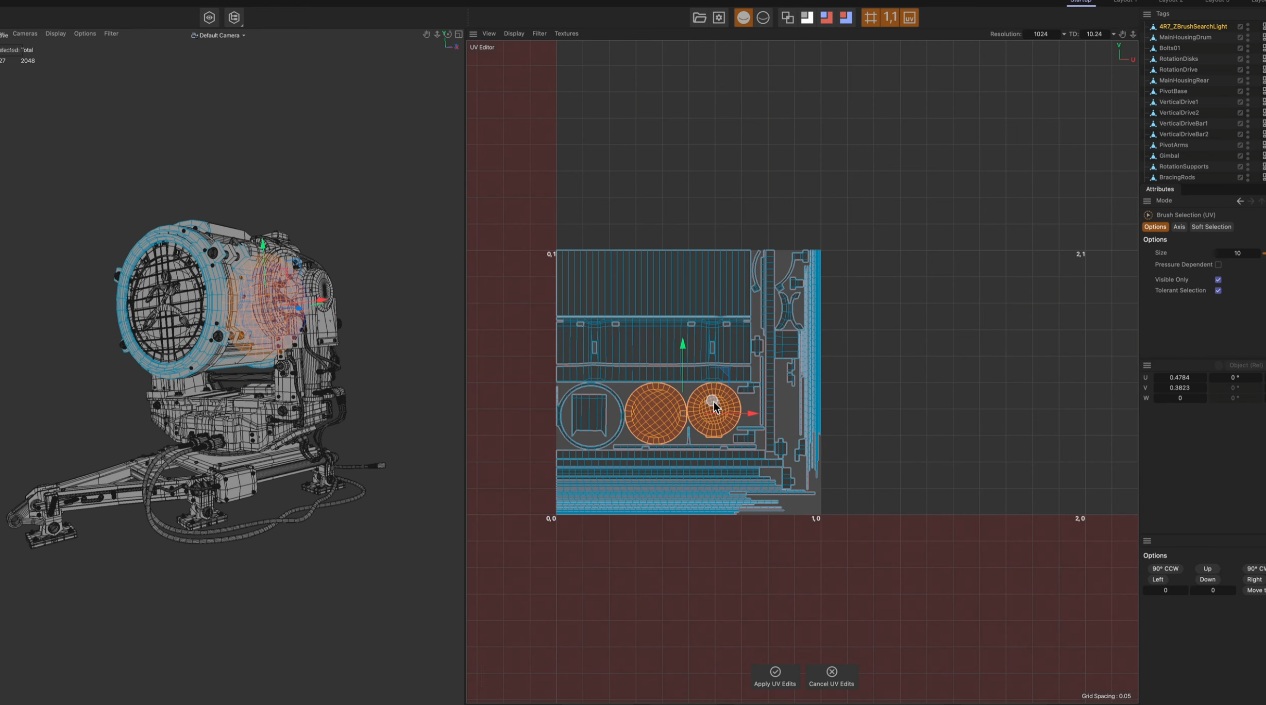This screenshot has width=1266, height=705.
Task: Open the TD value dropdown arrow
Action: pyautogui.click(x=1113, y=34)
